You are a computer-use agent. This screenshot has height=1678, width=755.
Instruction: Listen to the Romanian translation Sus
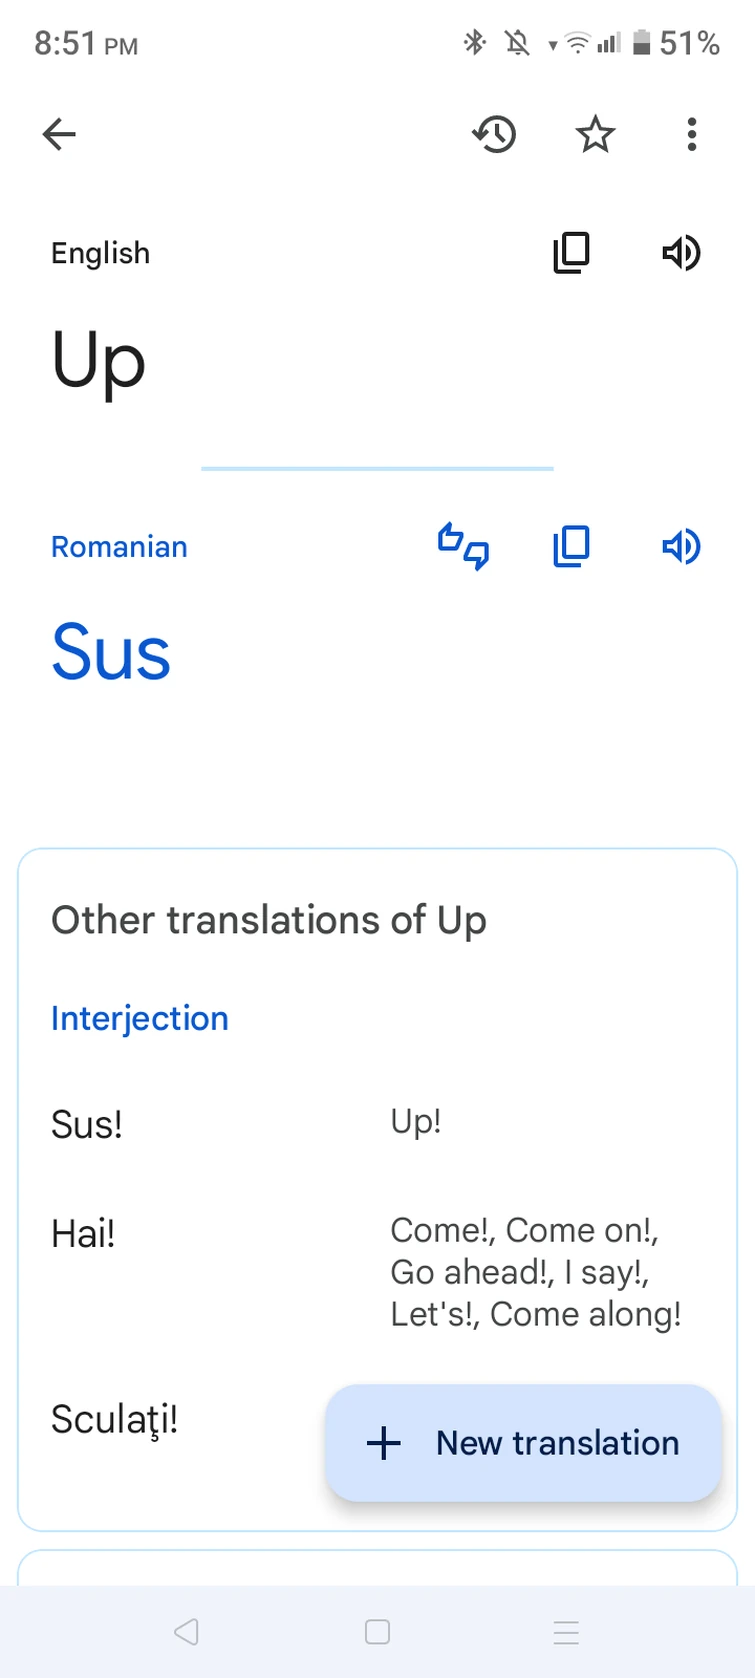[681, 546]
